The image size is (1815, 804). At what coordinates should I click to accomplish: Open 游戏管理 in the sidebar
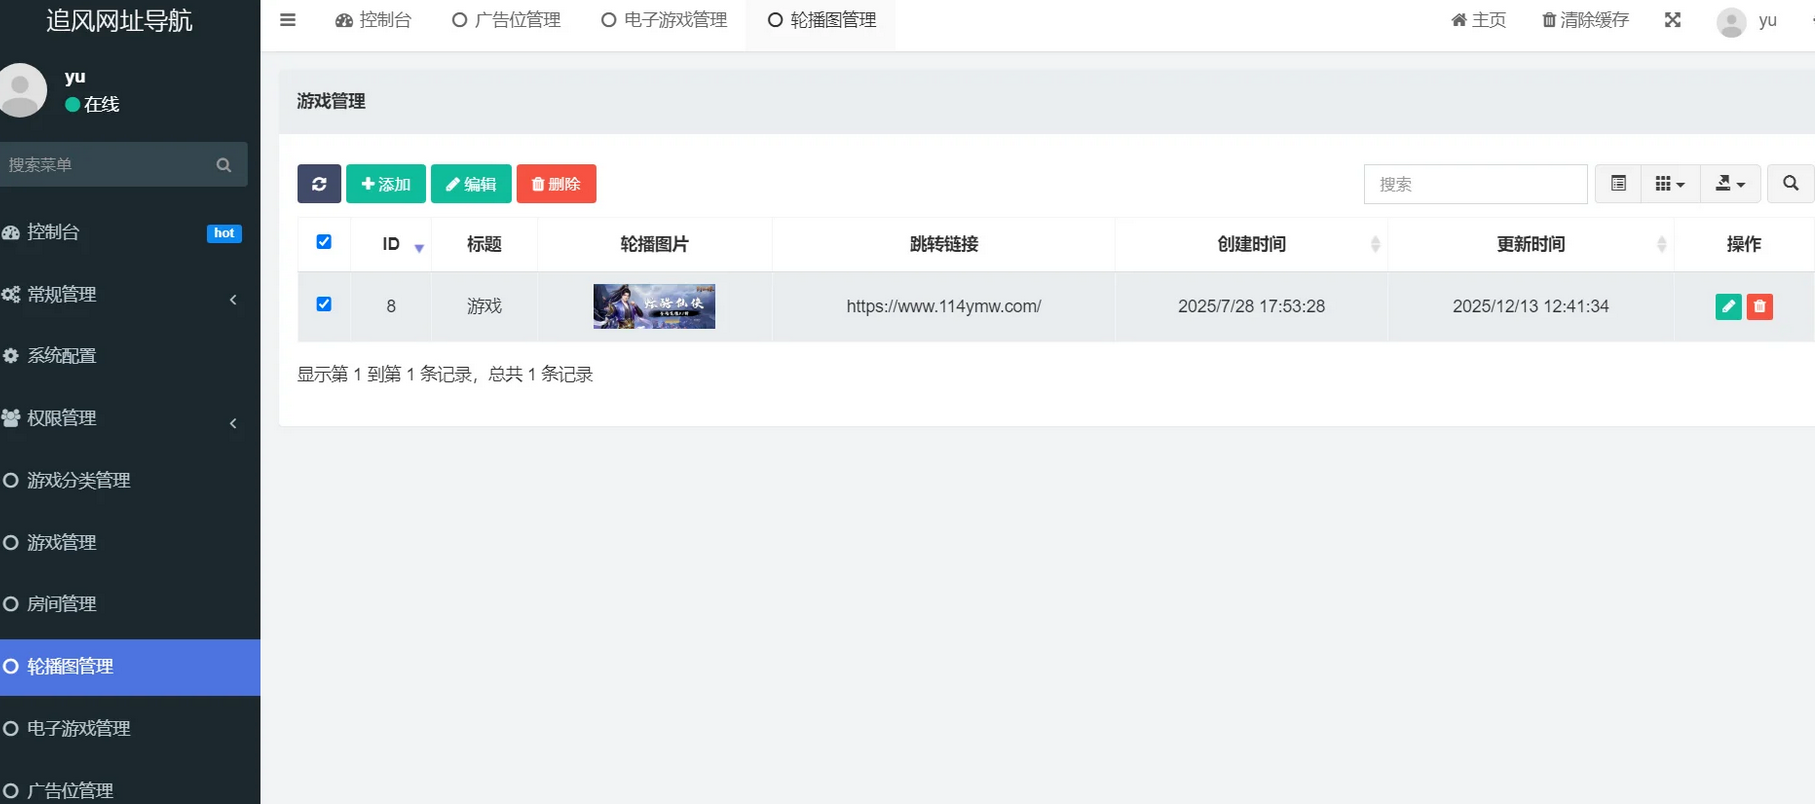[130, 542]
